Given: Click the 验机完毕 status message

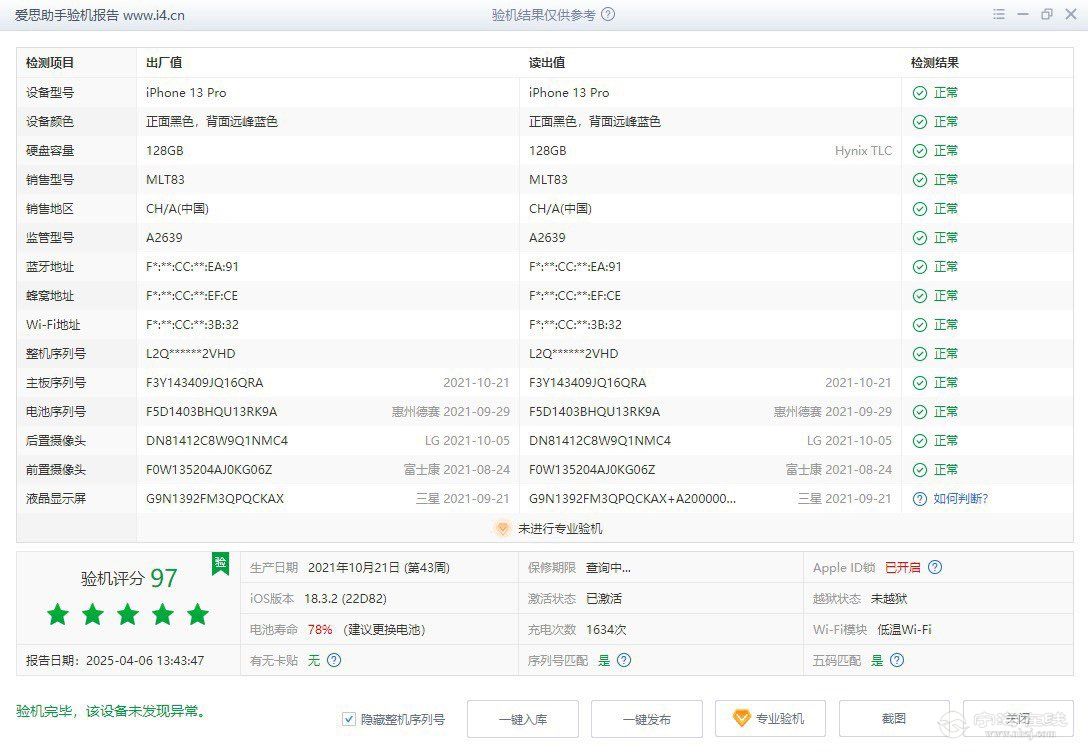Looking at the screenshot, I should tap(112, 711).
